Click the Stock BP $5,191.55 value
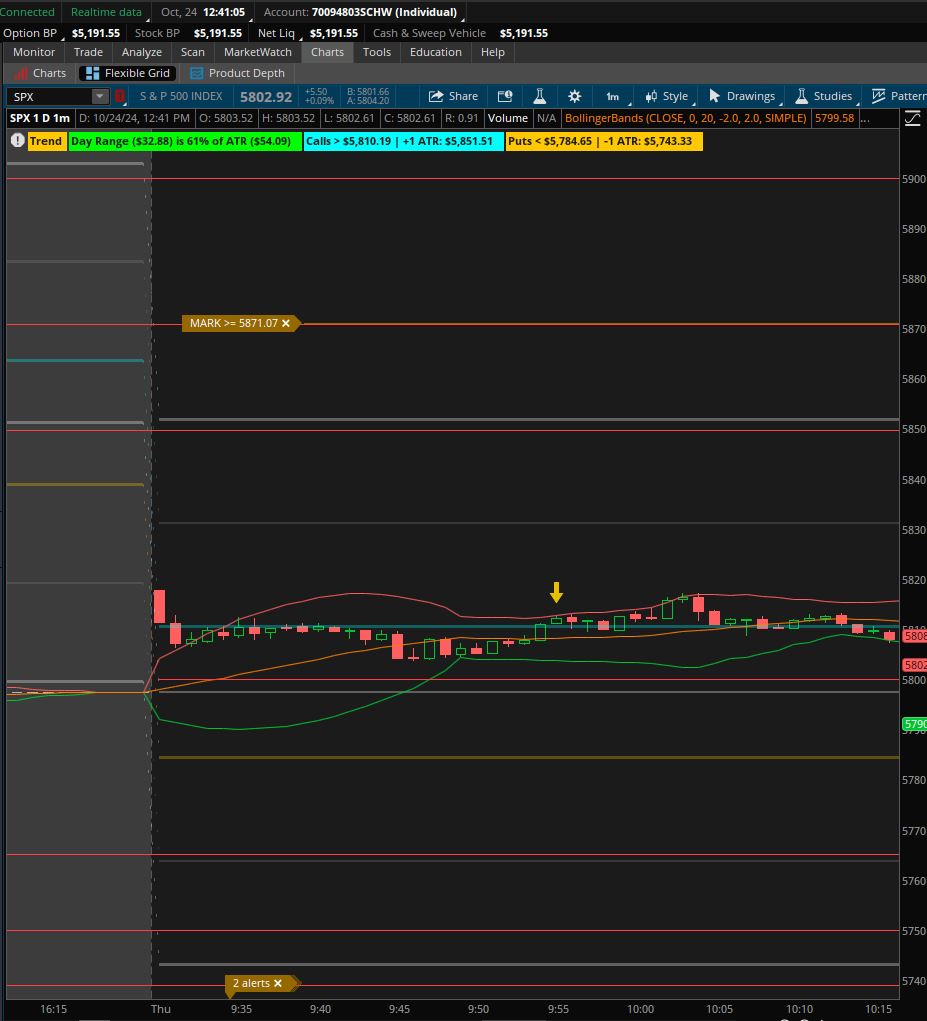 click(217, 33)
